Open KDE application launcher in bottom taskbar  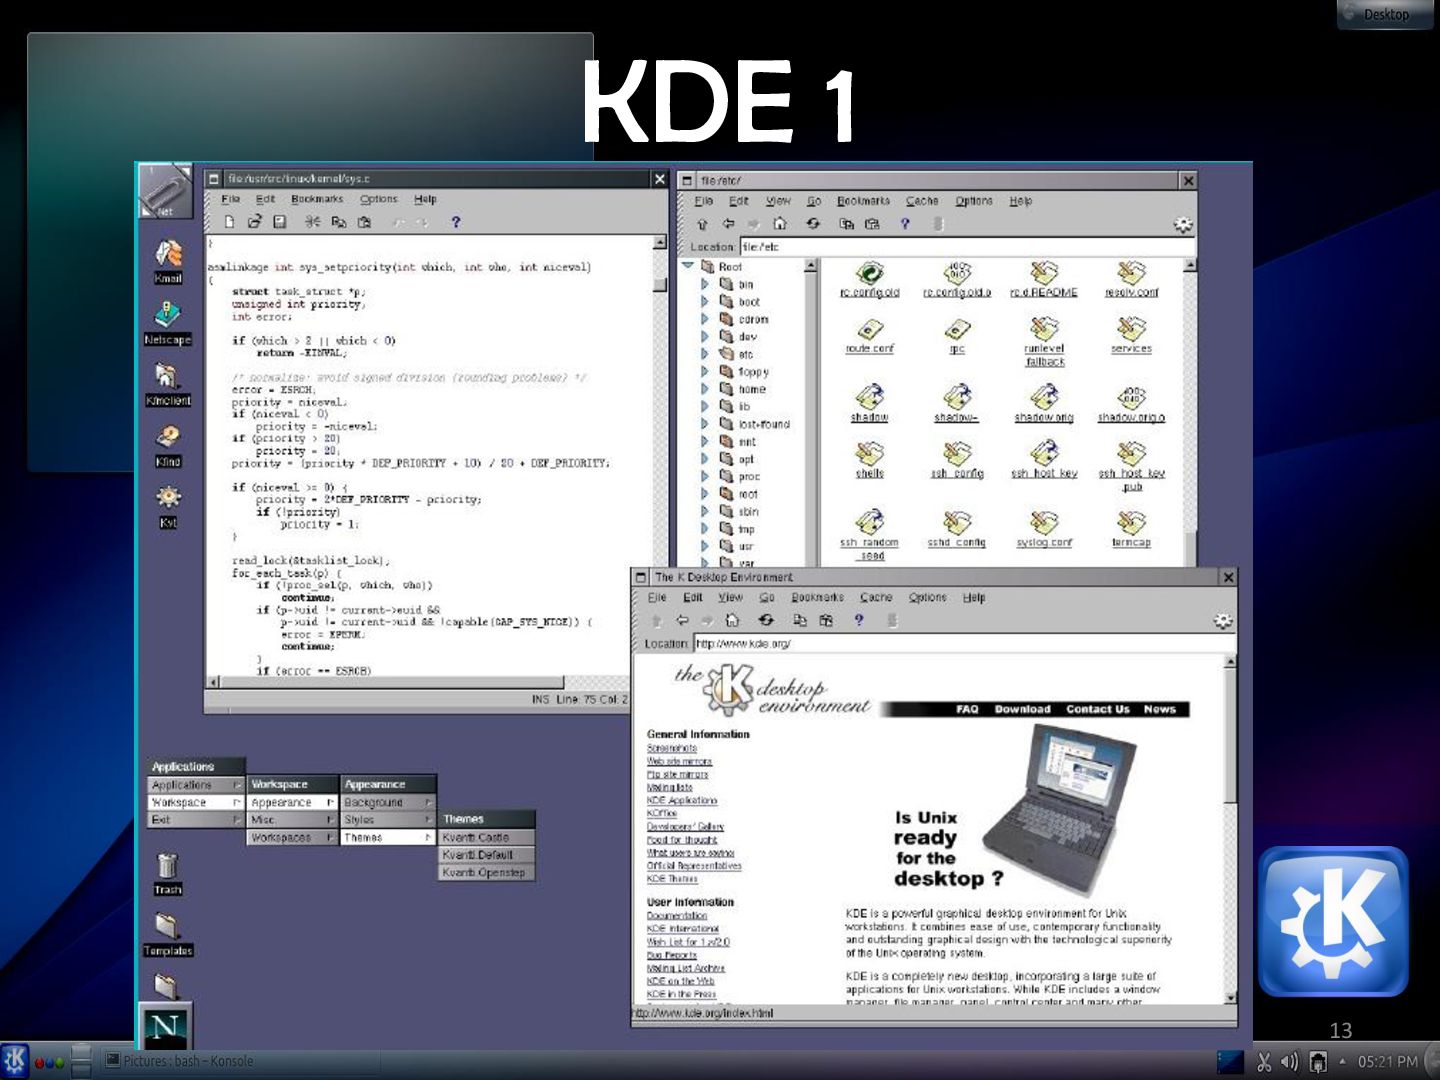pyautogui.click(x=15, y=1061)
